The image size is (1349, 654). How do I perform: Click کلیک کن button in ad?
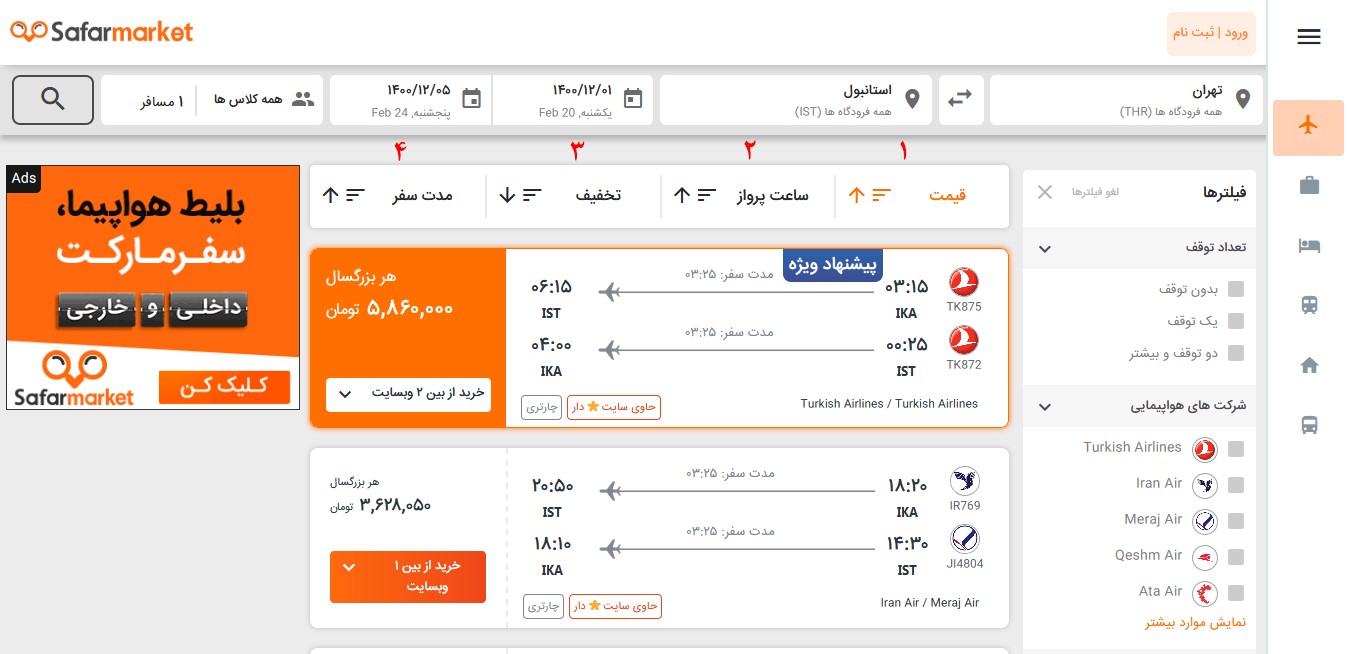[223, 387]
